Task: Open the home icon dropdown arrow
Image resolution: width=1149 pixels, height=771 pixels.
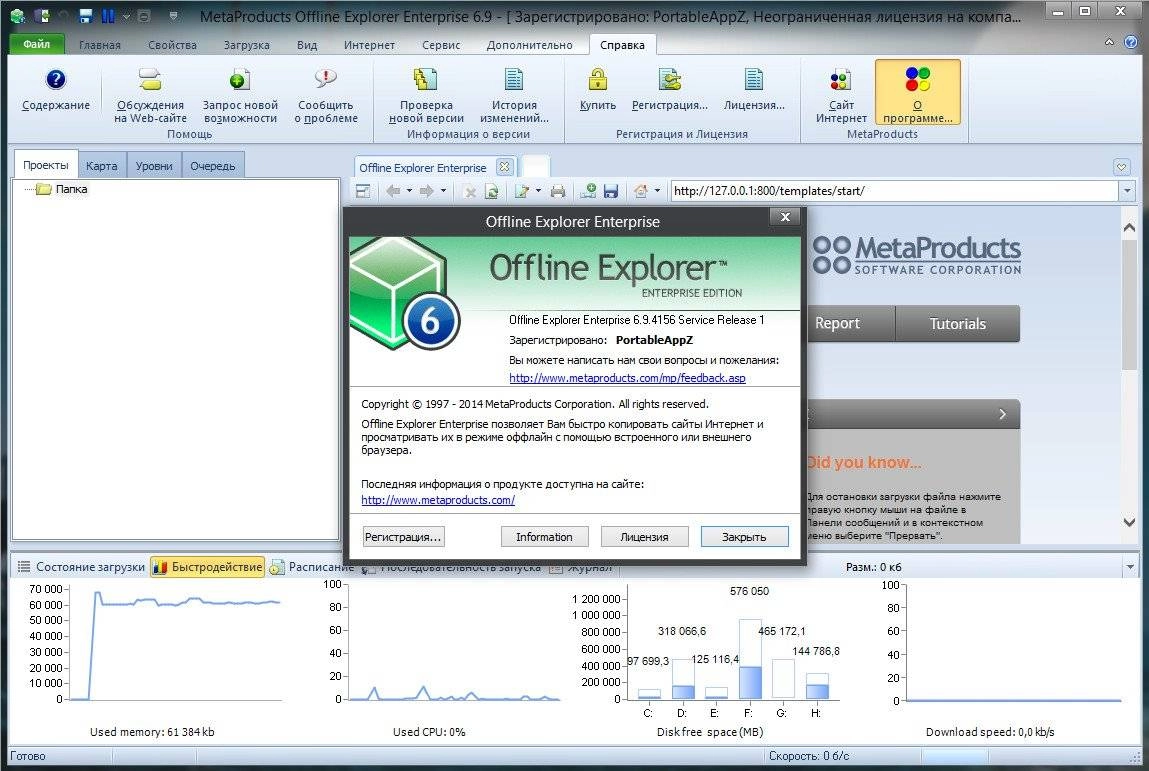Action: click(x=657, y=191)
